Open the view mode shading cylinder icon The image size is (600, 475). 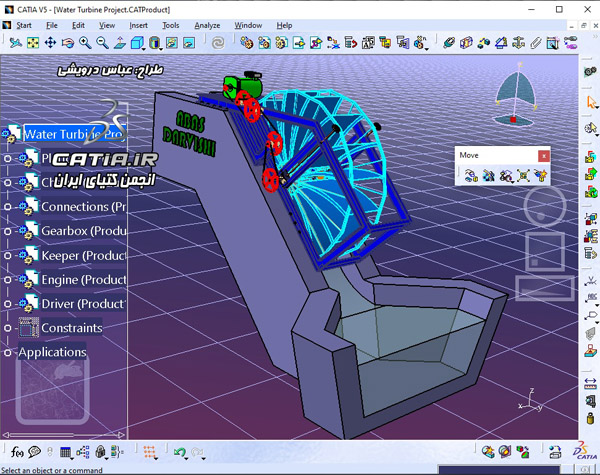(x=154, y=42)
